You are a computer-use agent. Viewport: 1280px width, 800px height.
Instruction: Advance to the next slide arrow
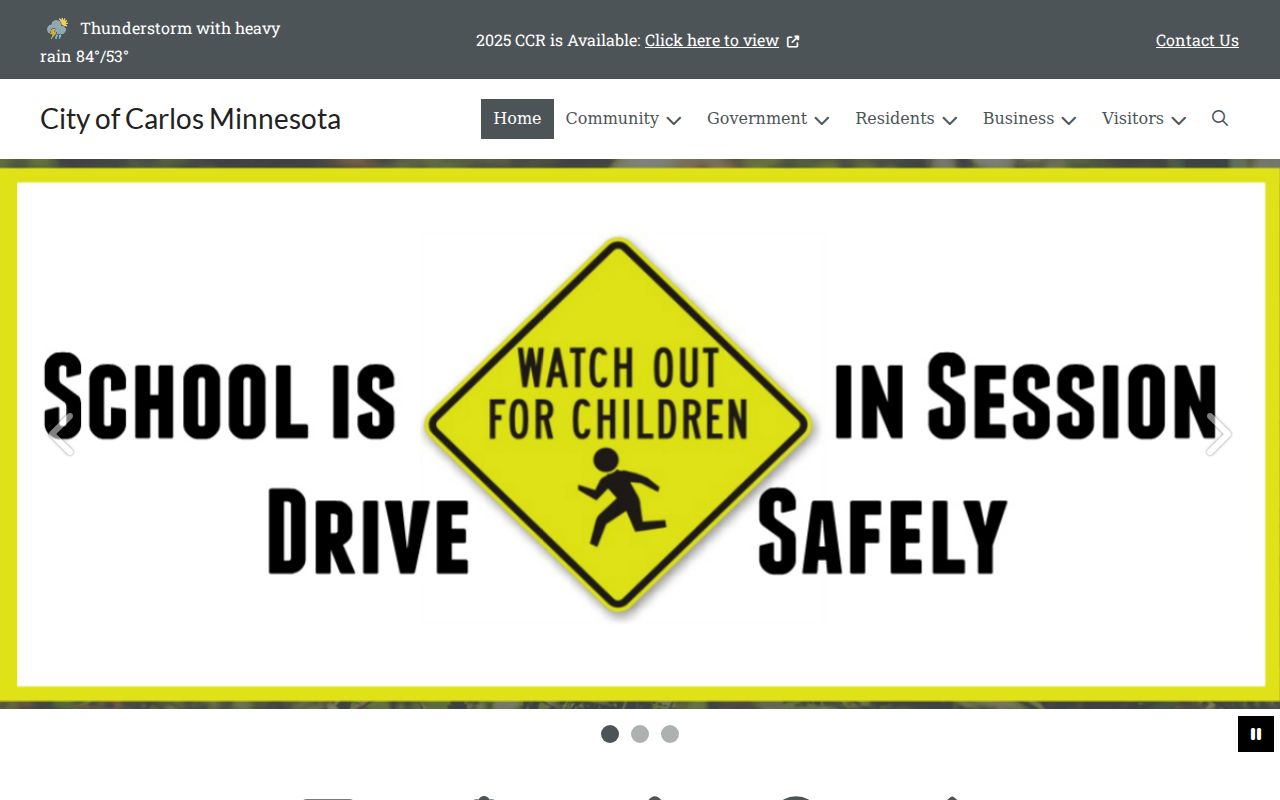(1218, 434)
